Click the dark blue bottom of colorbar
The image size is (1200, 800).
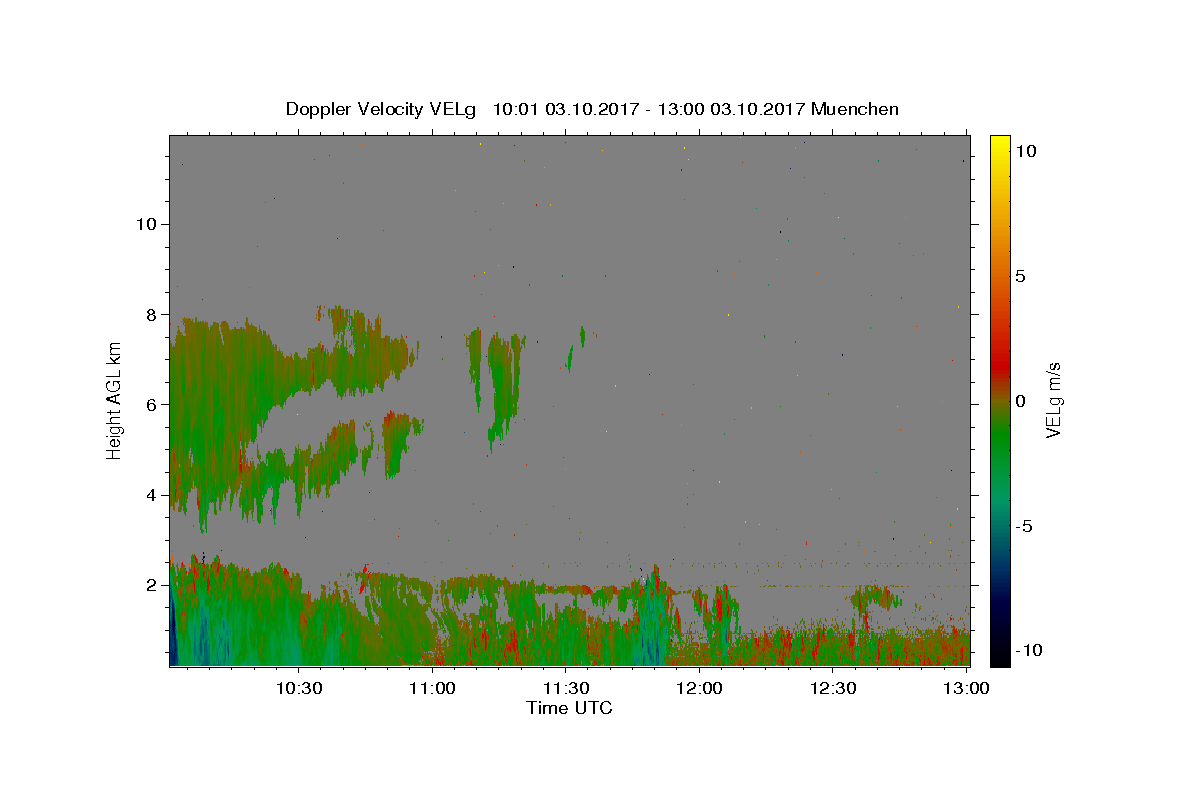pos(999,657)
